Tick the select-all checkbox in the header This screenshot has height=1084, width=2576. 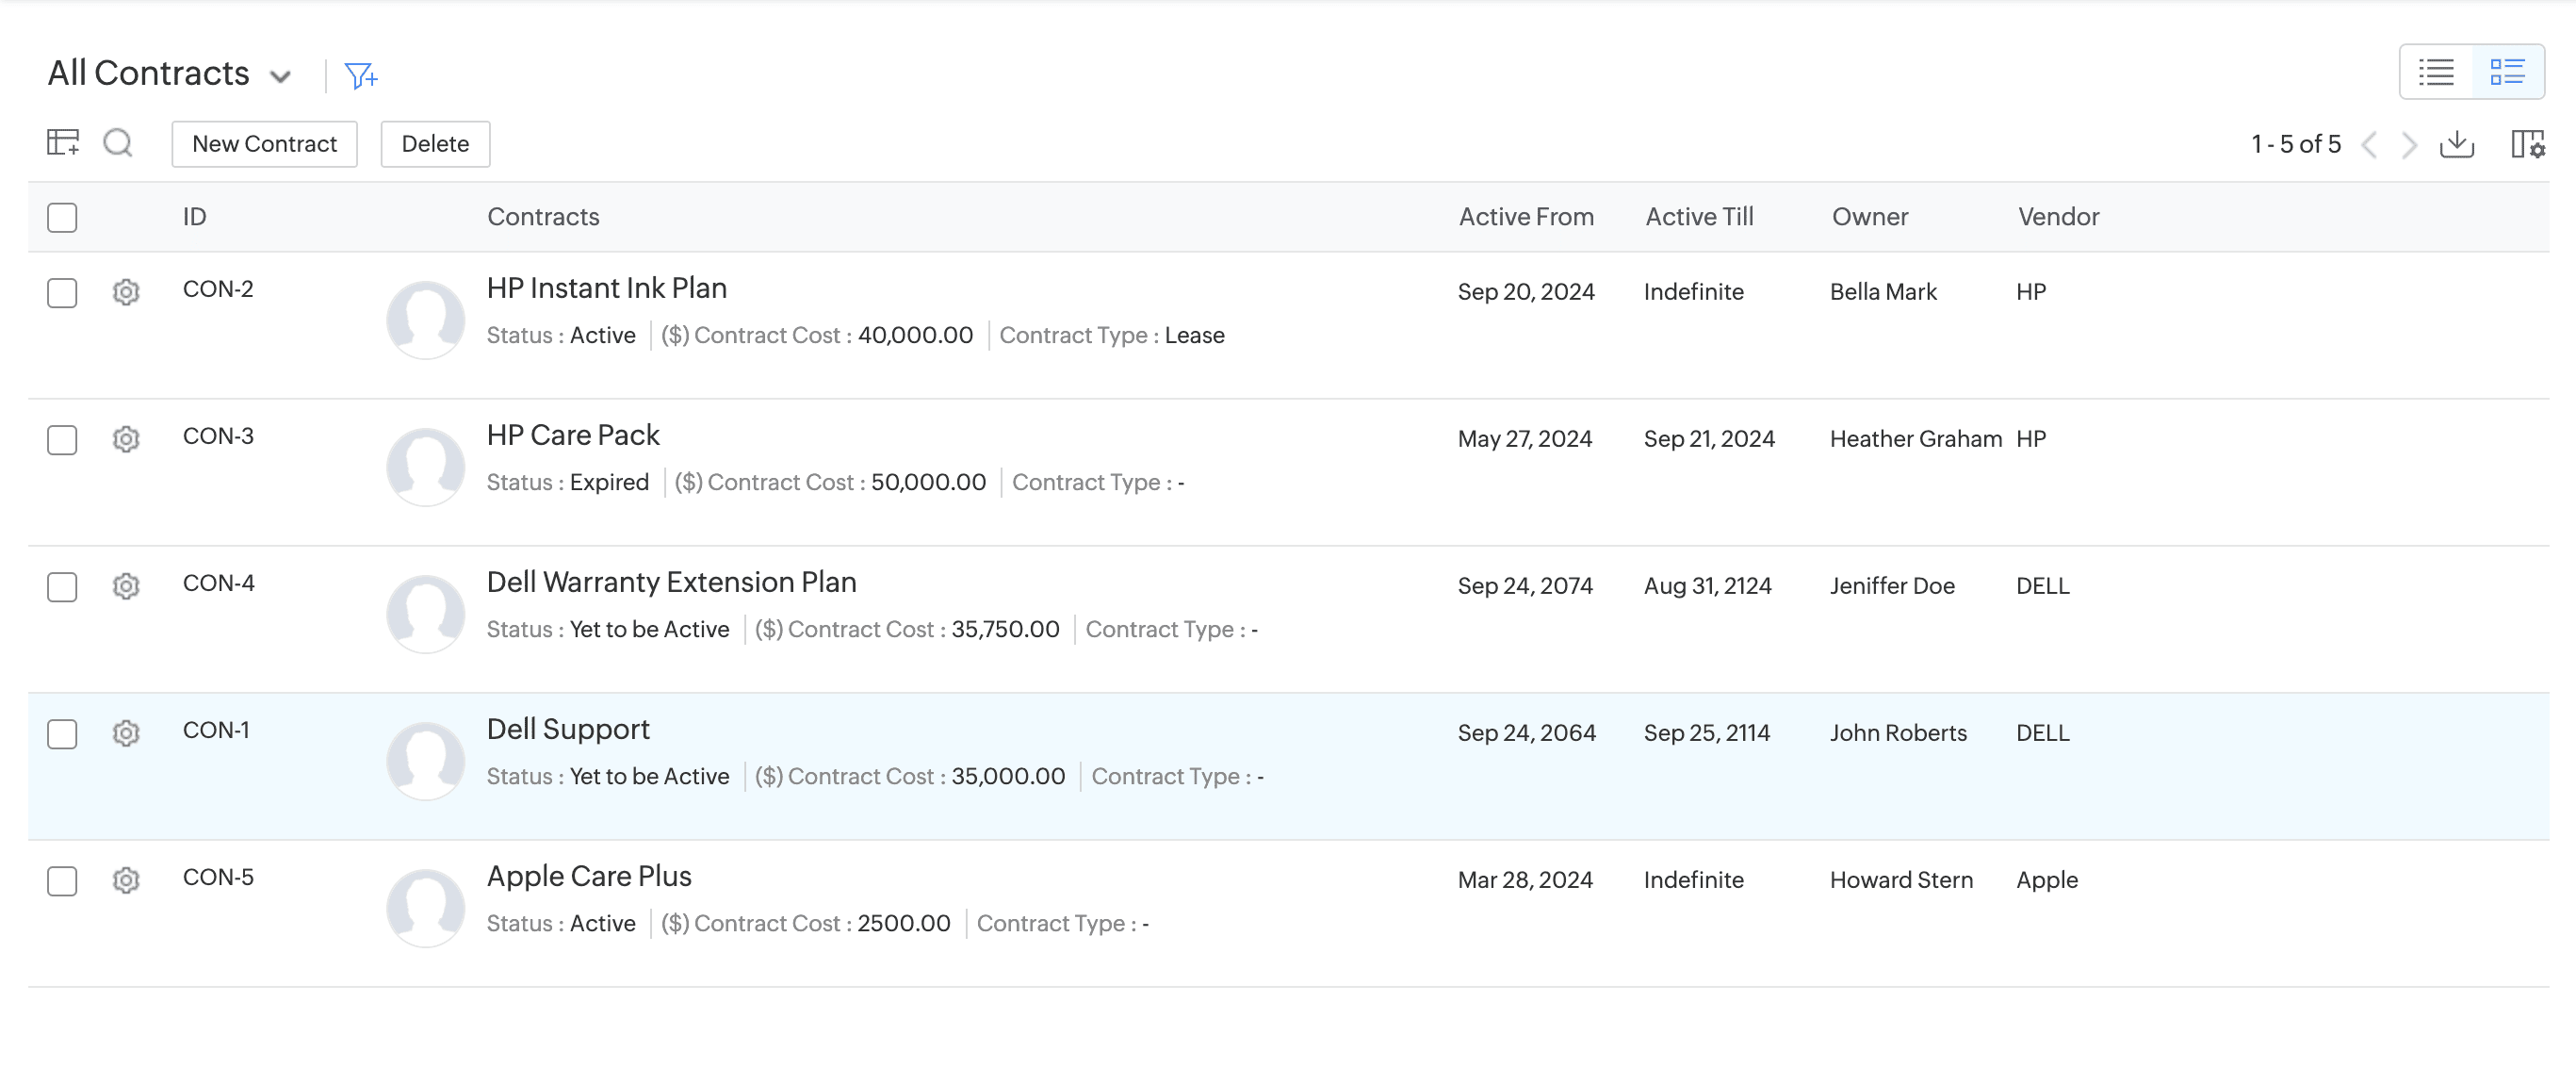click(62, 217)
